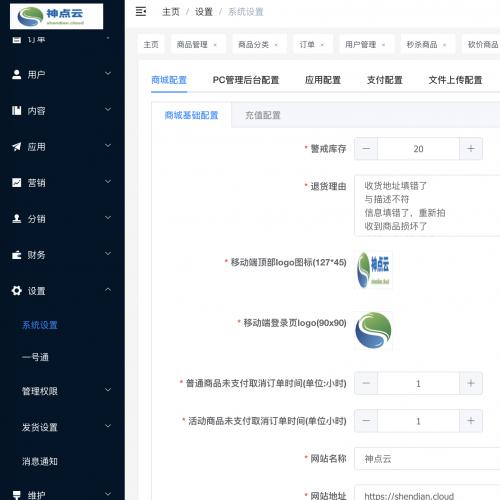Close the 商品管理 tab tag
This screenshot has width=500, height=500.
coord(215,45)
